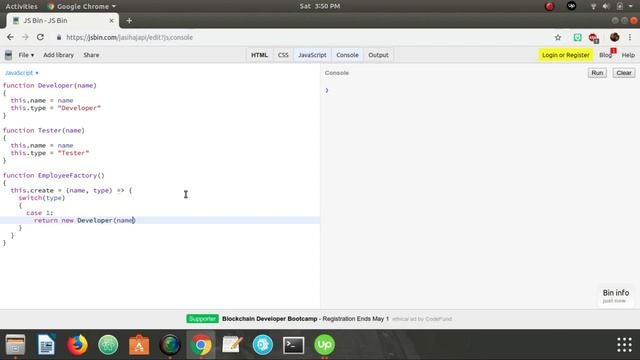Click the JS Bin logo icon

point(8,55)
